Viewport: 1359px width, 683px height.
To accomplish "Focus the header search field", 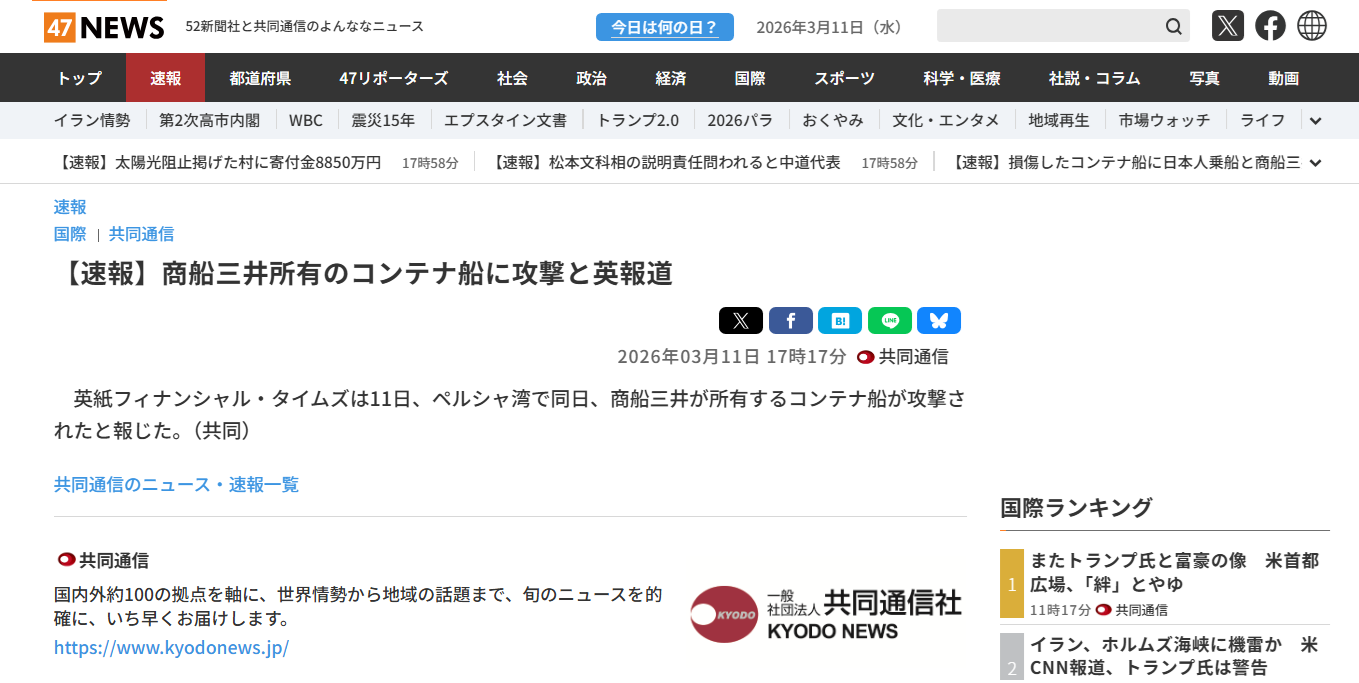I will pos(1050,26).
